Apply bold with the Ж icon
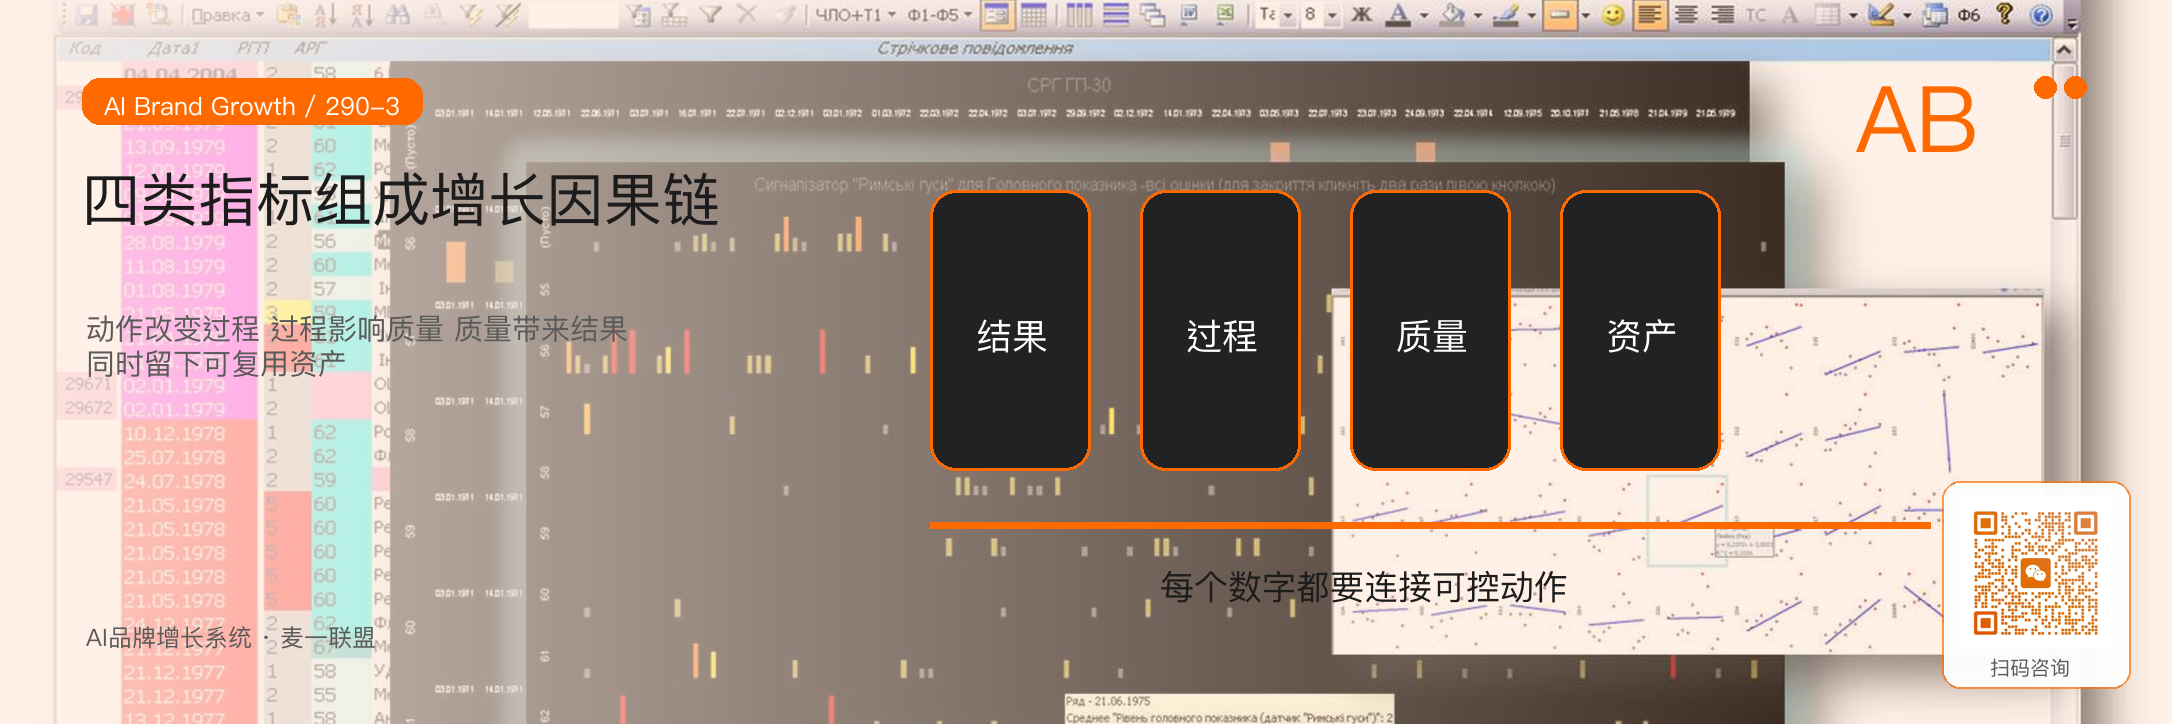 [x=1361, y=15]
